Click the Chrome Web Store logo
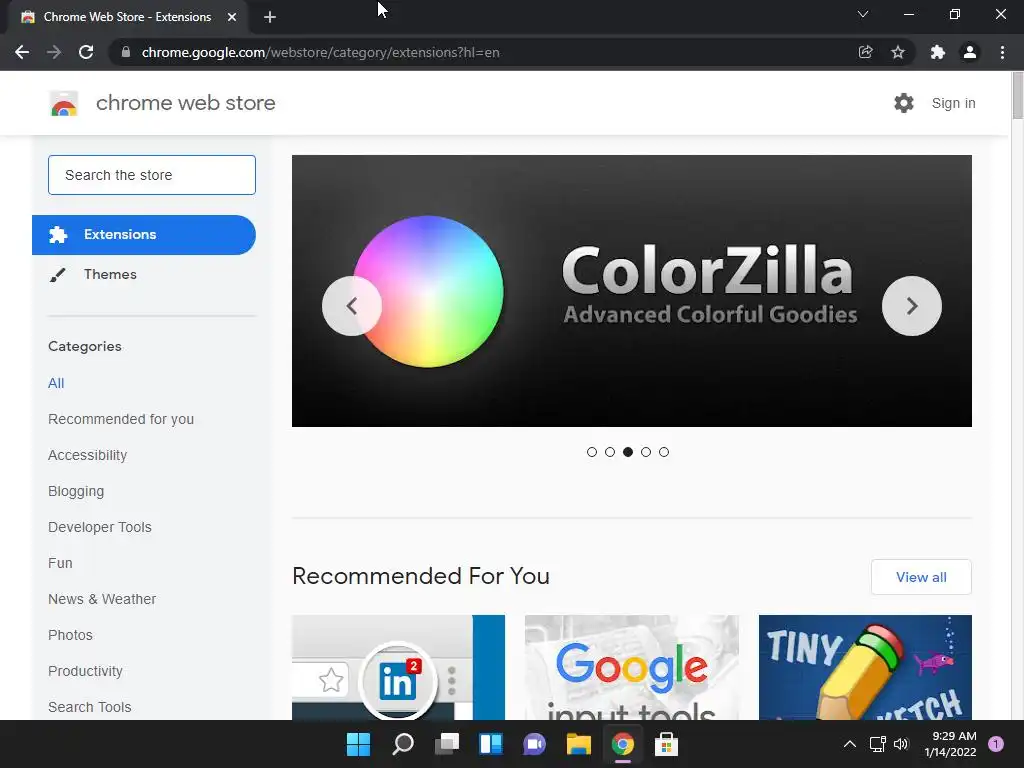 (x=64, y=103)
